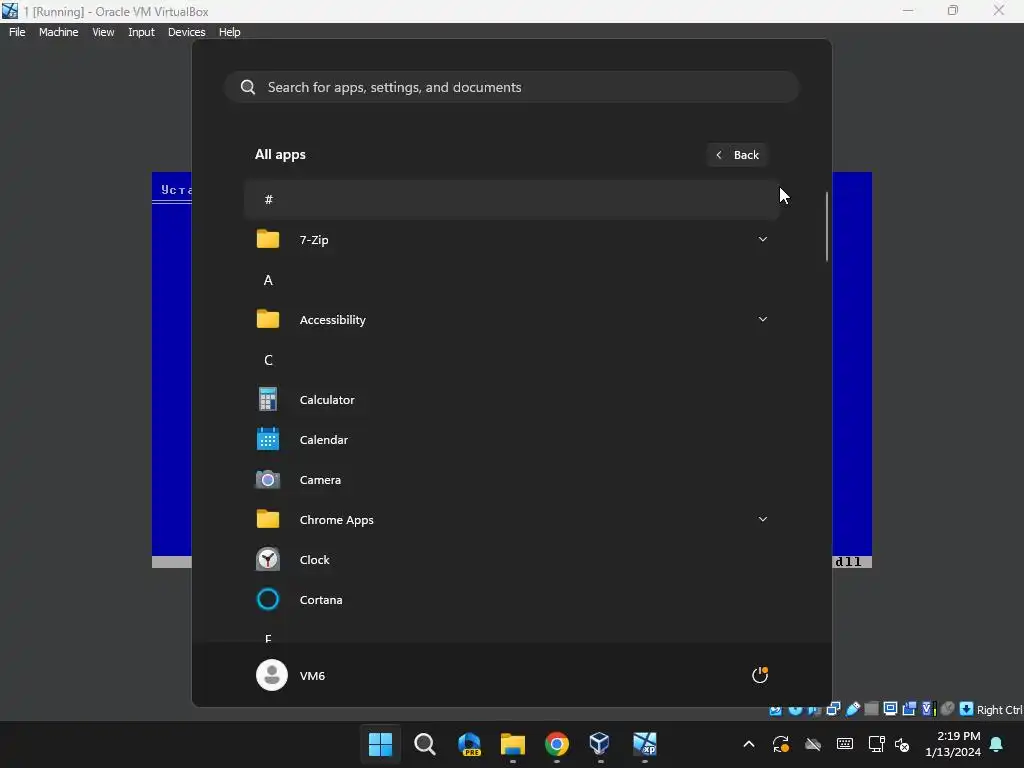This screenshot has height=768, width=1024.
Task: Open File Explorer from taskbar
Action: [513, 744]
